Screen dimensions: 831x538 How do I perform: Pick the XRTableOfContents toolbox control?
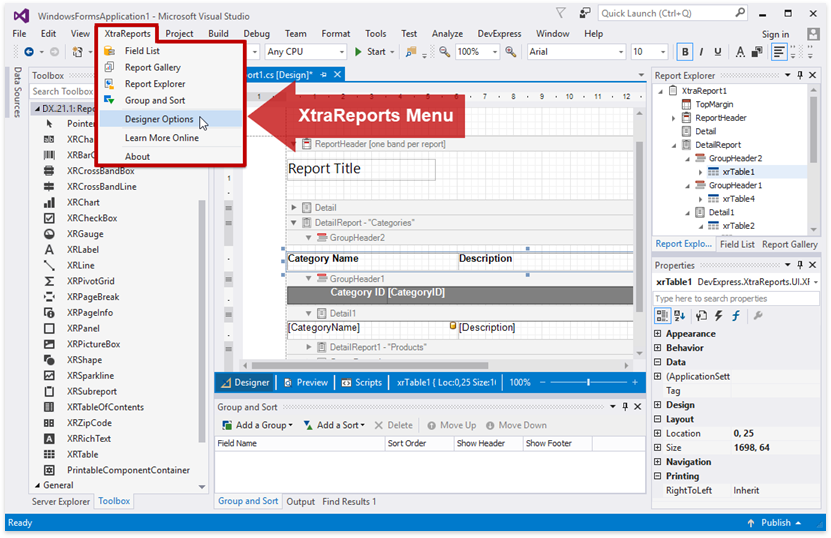(x=105, y=407)
